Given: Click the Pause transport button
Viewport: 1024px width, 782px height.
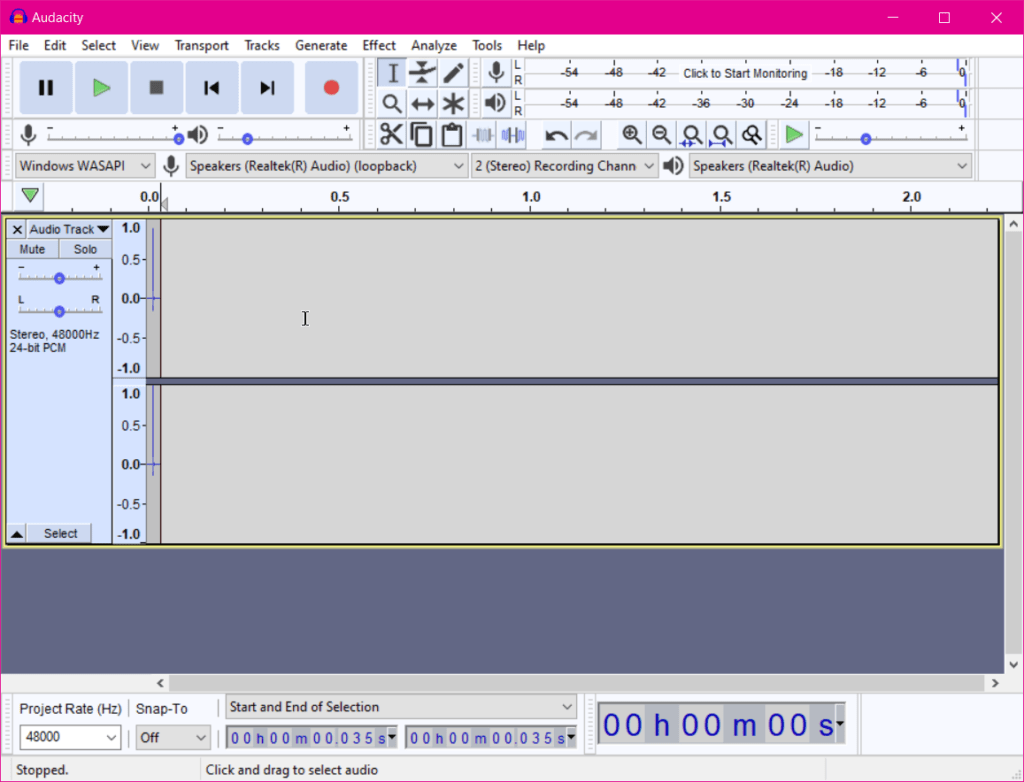Looking at the screenshot, I should pyautogui.click(x=46, y=88).
